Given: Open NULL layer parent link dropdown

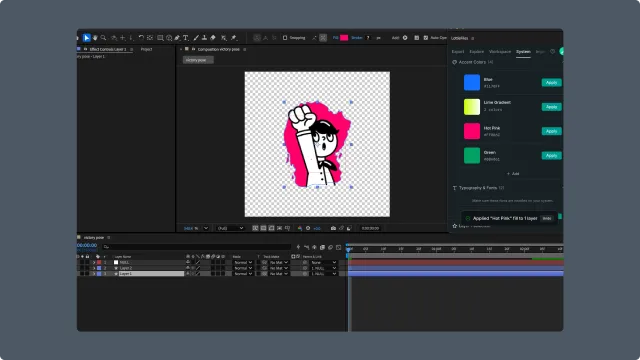Looking at the screenshot, I should [324, 262].
